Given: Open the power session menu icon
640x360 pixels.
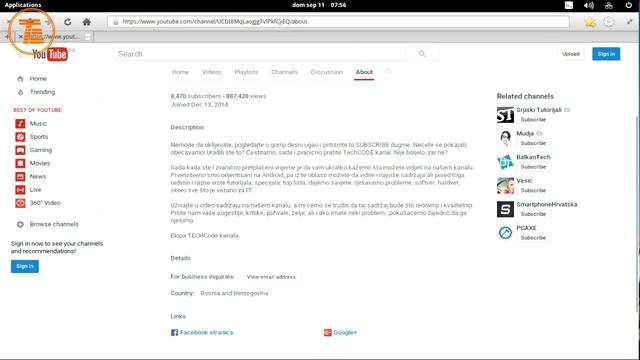Looking at the screenshot, I should (629, 5).
